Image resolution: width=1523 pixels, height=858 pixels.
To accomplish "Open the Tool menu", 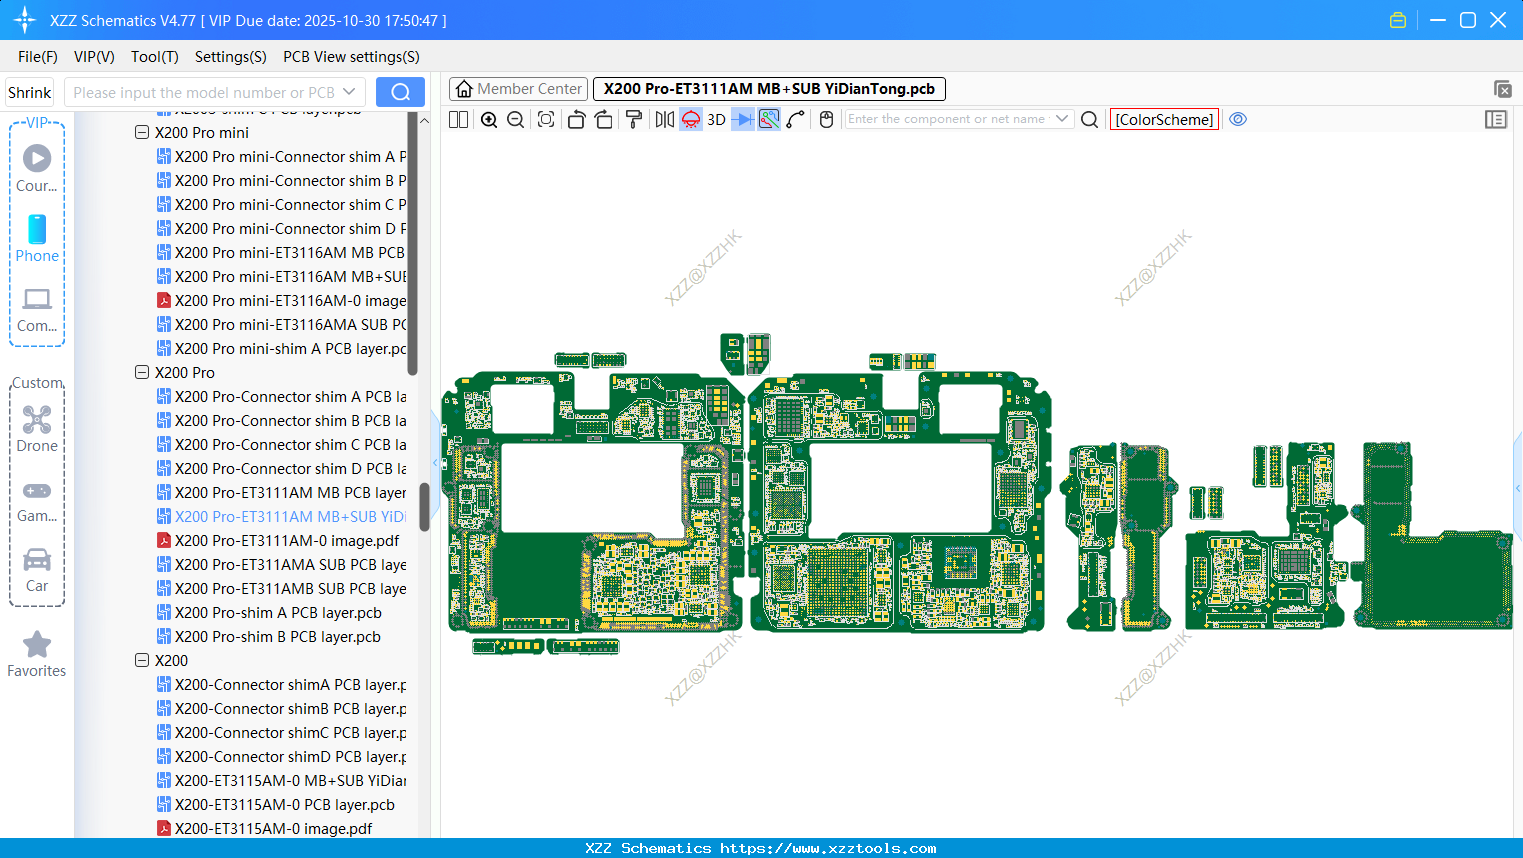I will pos(154,57).
